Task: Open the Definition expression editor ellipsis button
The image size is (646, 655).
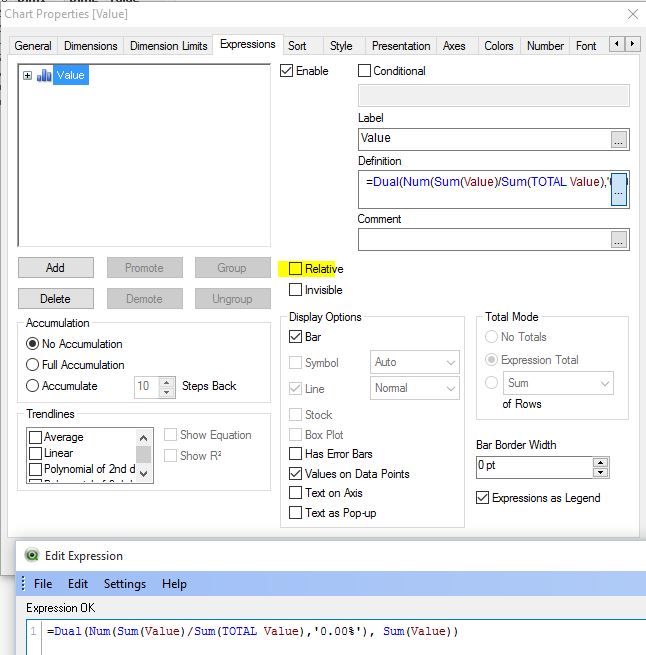Action: (x=619, y=190)
